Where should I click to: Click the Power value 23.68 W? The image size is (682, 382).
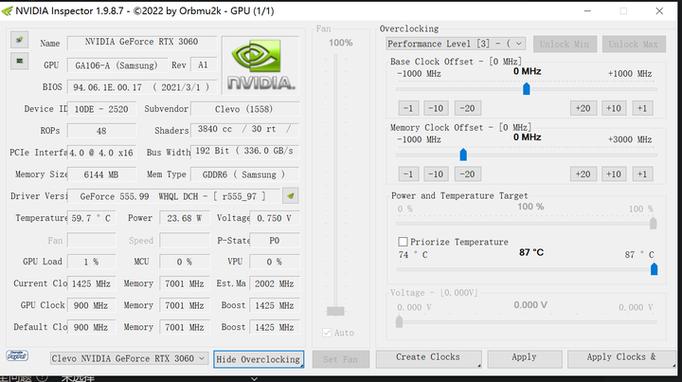184,218
